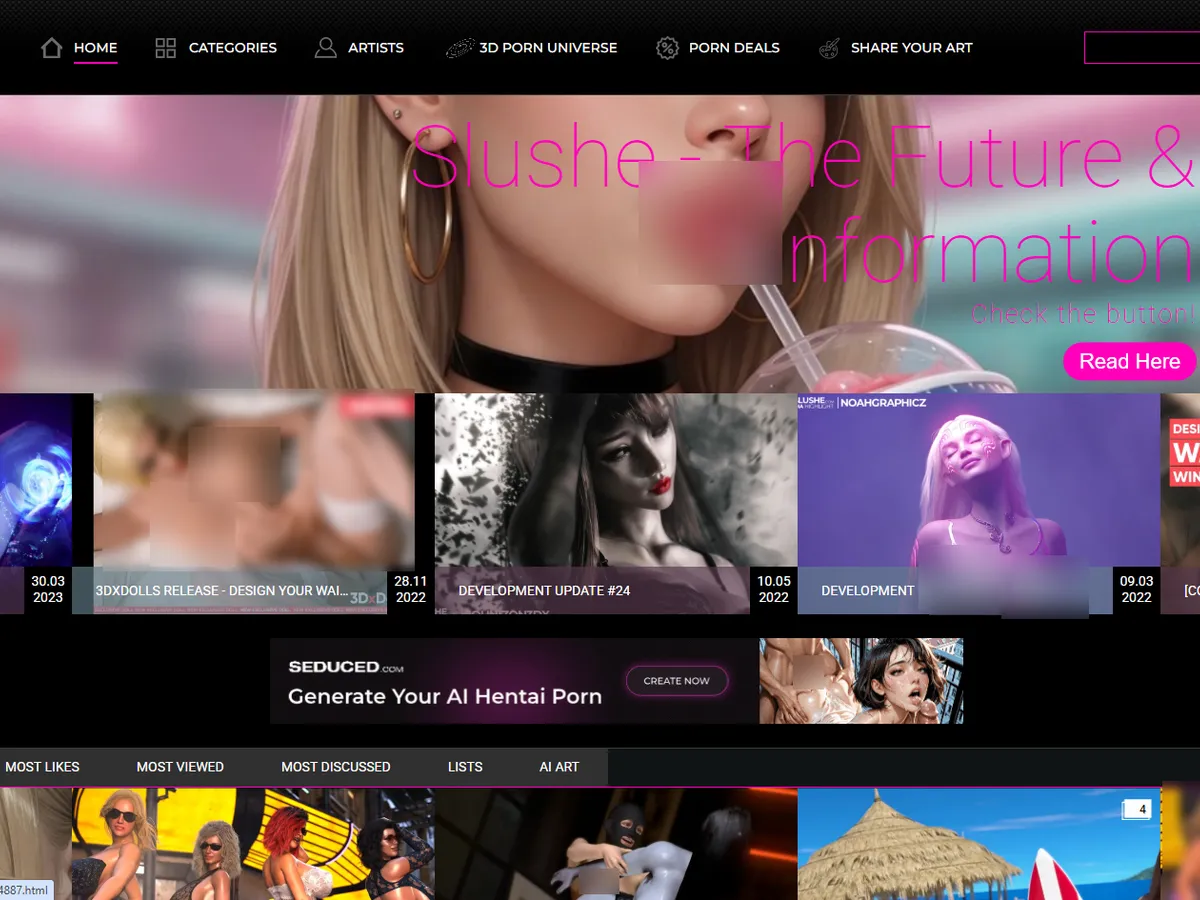Click the 09.03 2022 date label

(x=1137, y=590)
